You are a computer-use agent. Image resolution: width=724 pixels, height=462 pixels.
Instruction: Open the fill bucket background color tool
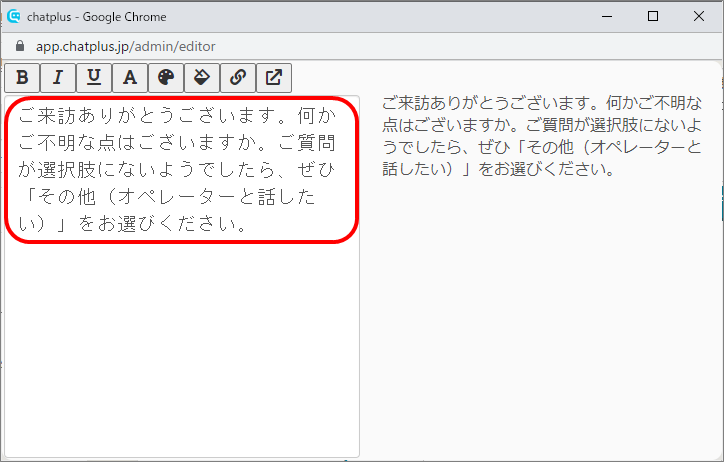point(202,78)
